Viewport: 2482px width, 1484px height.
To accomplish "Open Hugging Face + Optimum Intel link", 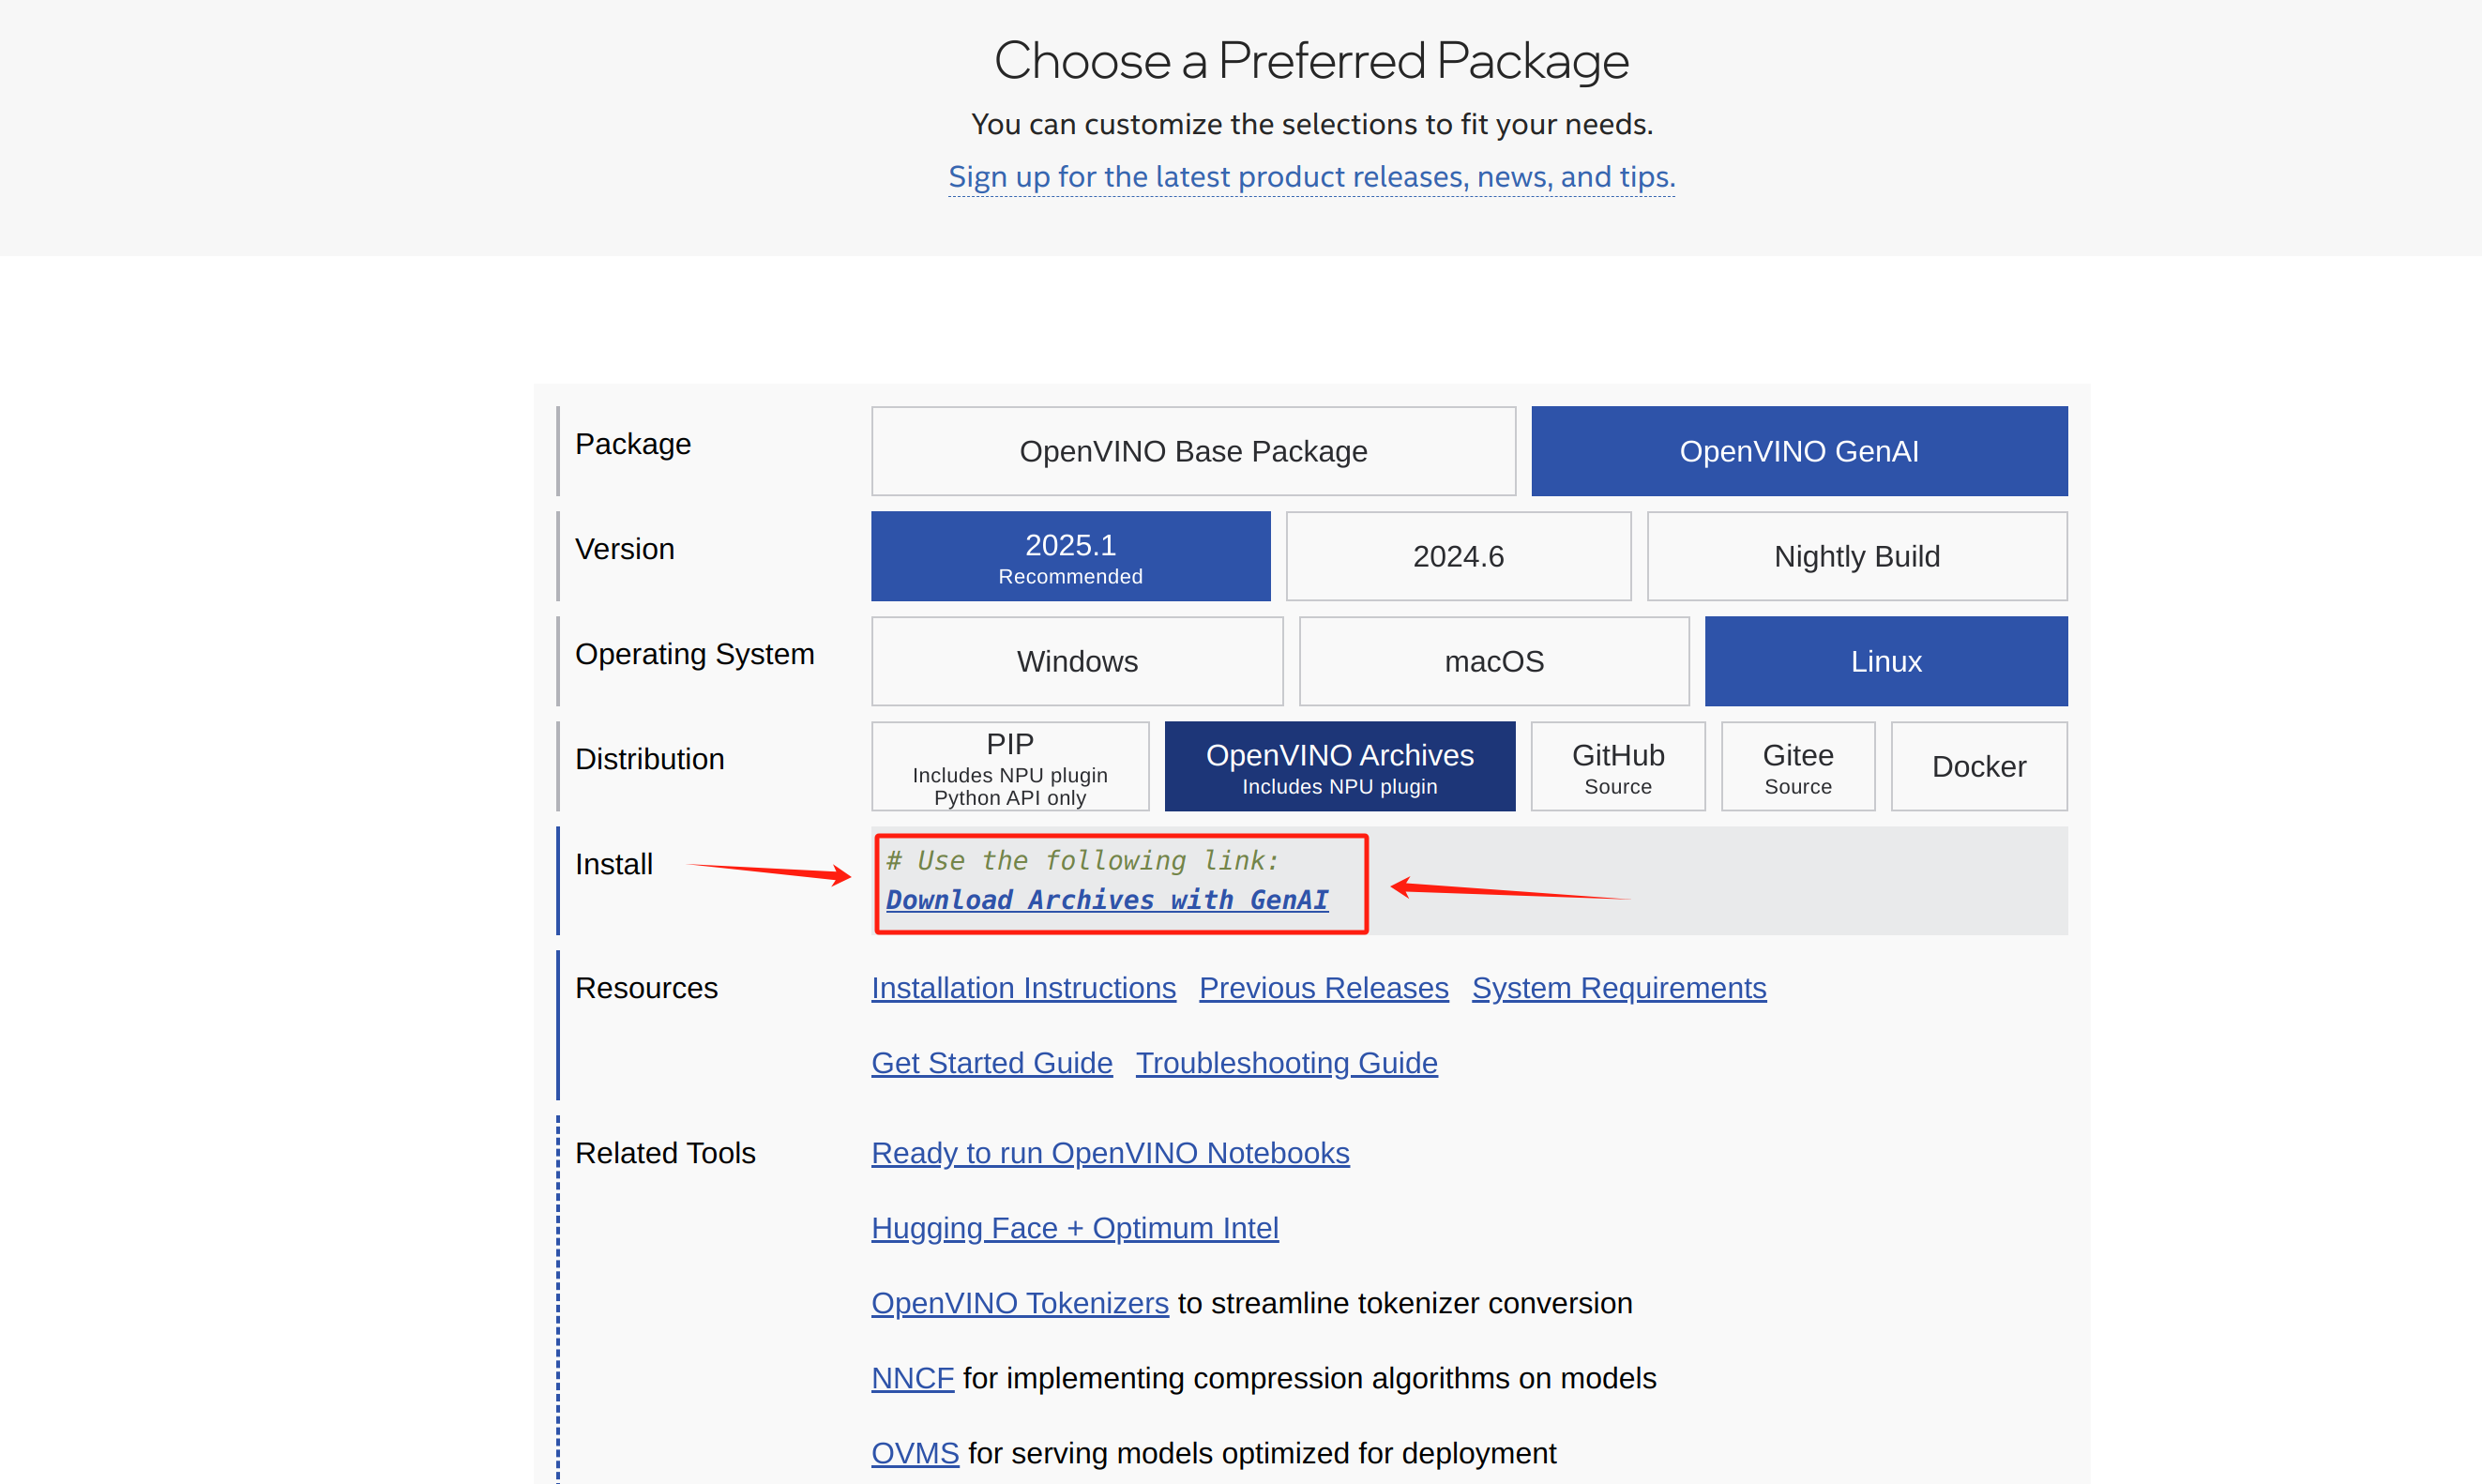I will coord(1074,1228).
